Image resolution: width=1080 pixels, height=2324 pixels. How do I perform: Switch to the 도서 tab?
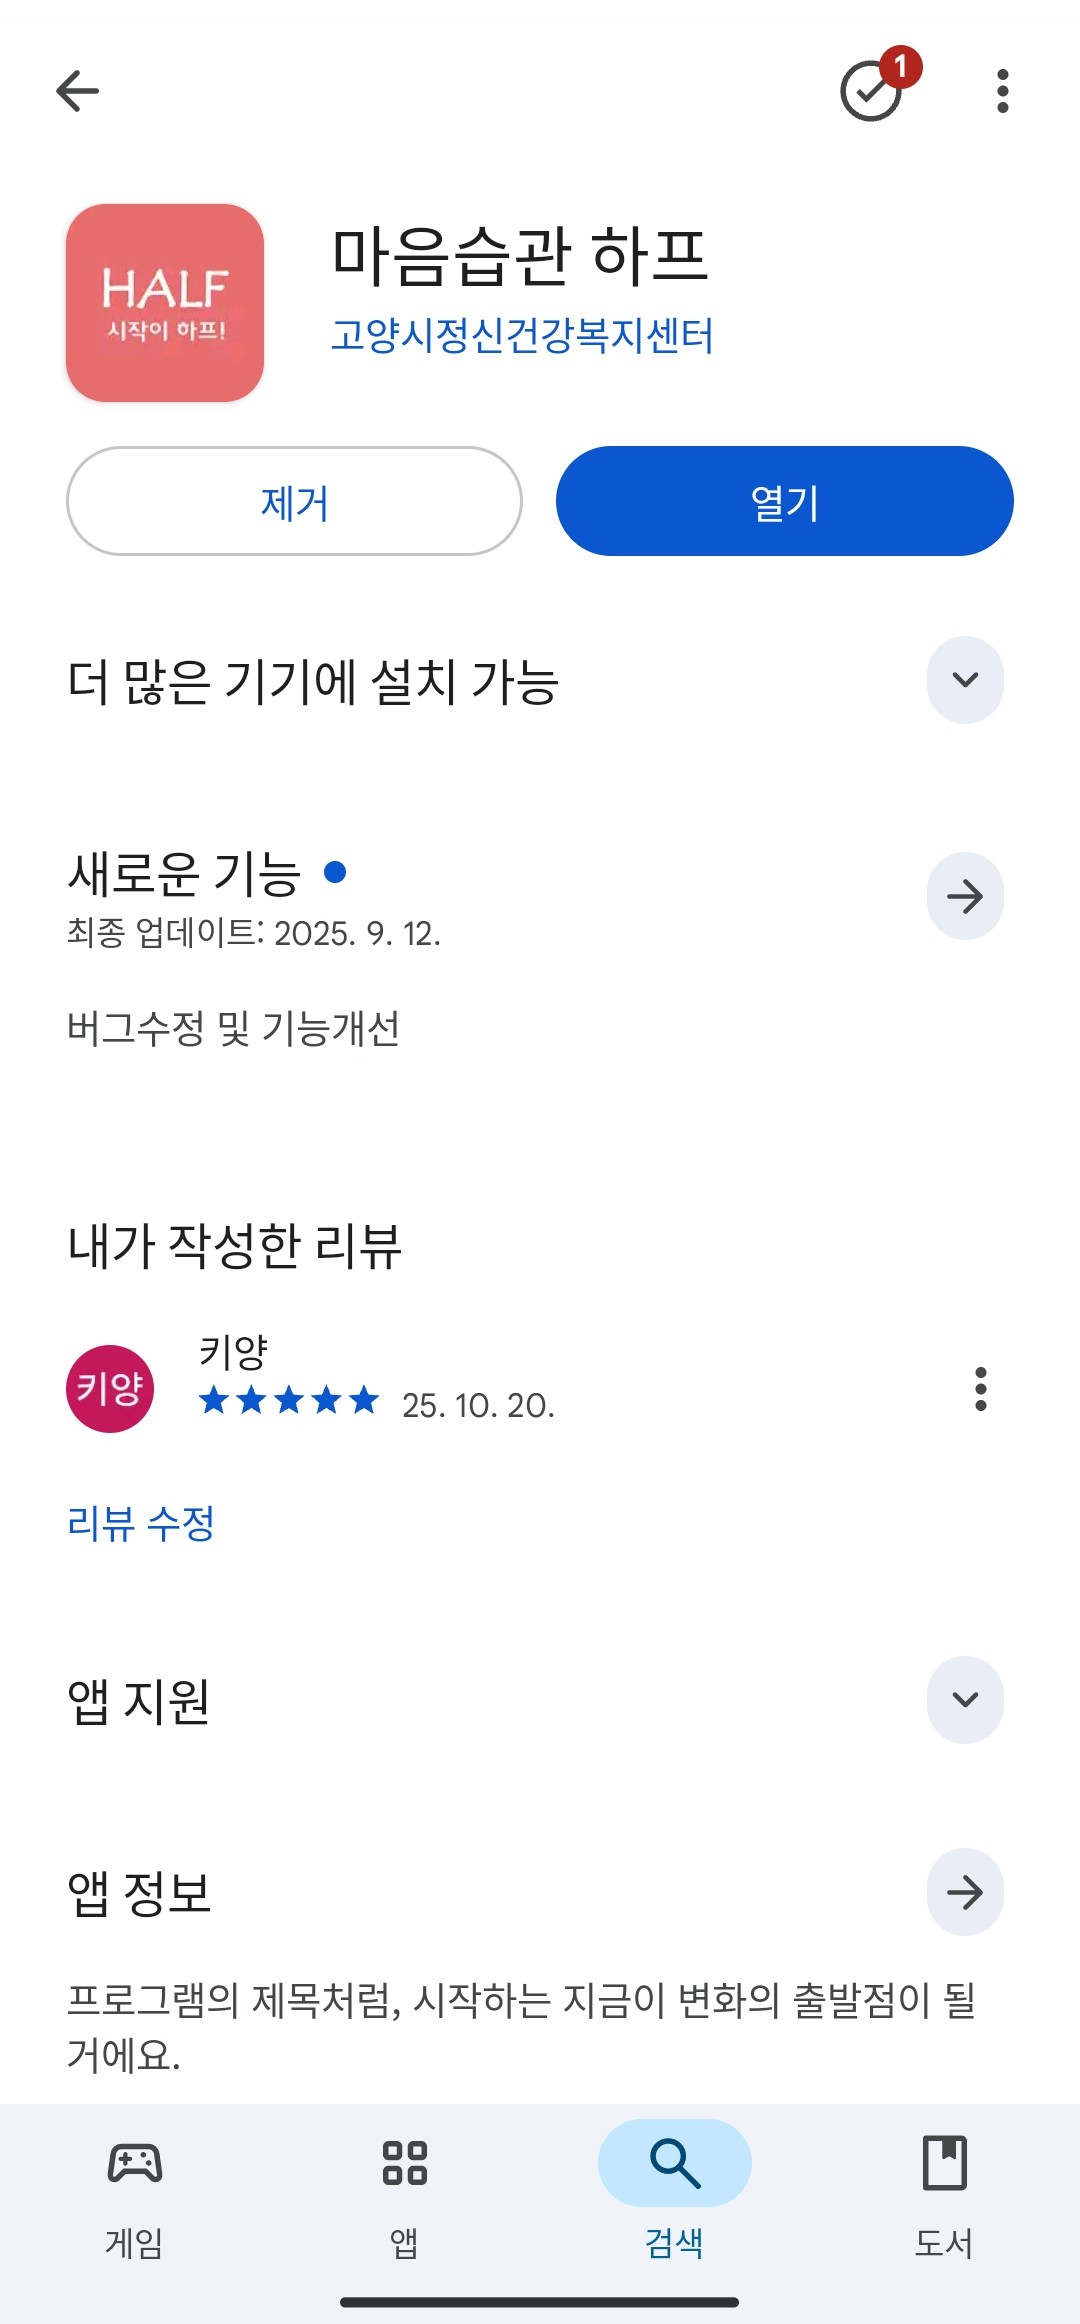coord(944,2188)
